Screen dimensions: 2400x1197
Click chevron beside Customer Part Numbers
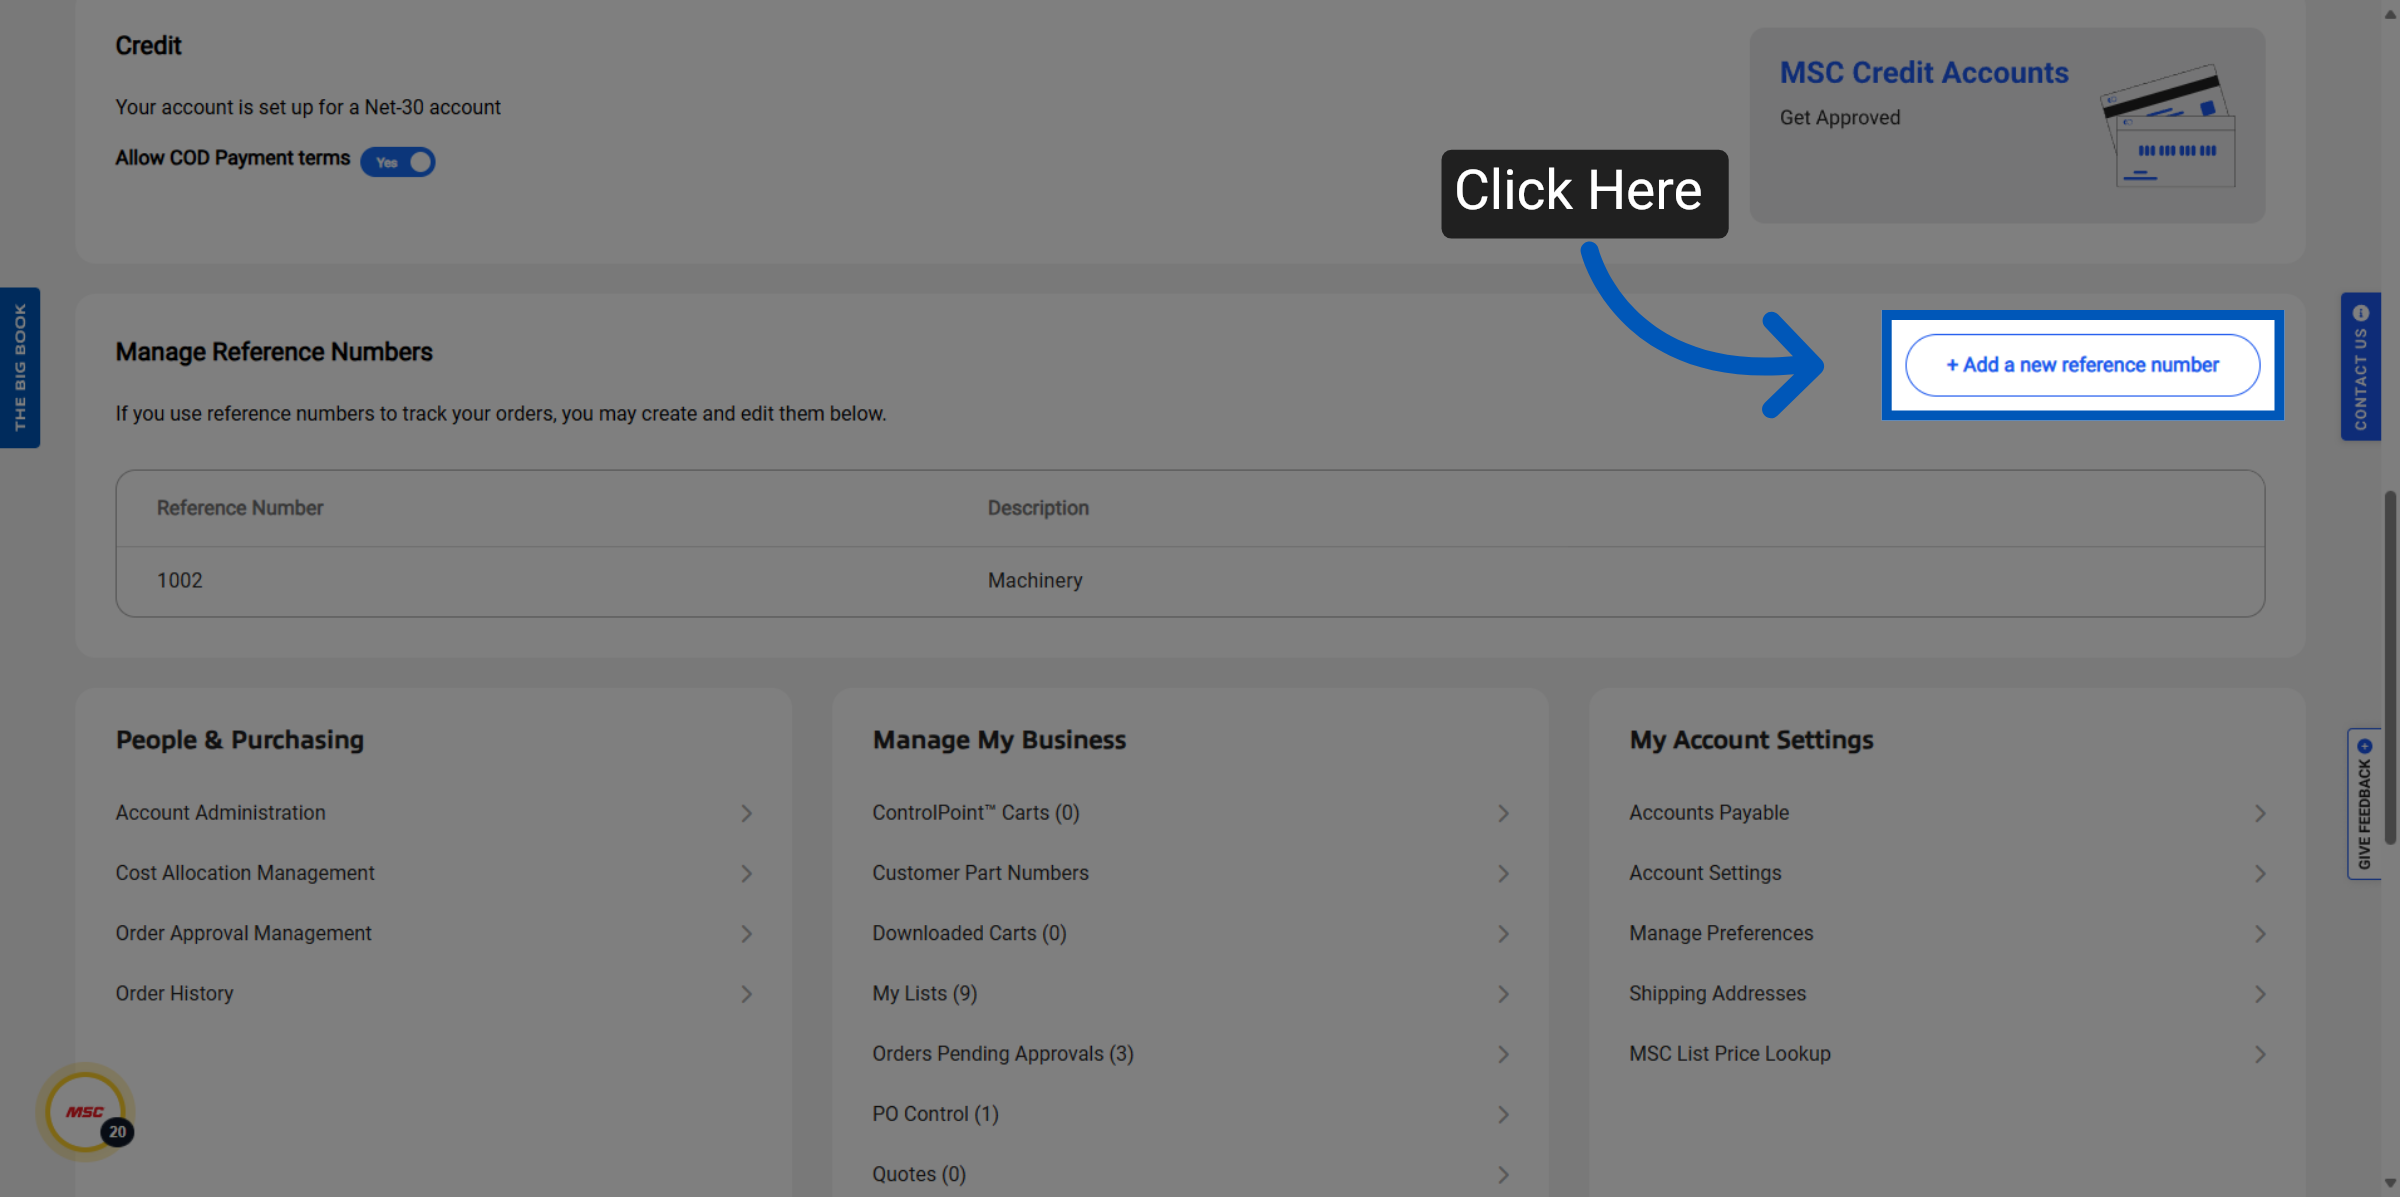[x=1503, y=873]
